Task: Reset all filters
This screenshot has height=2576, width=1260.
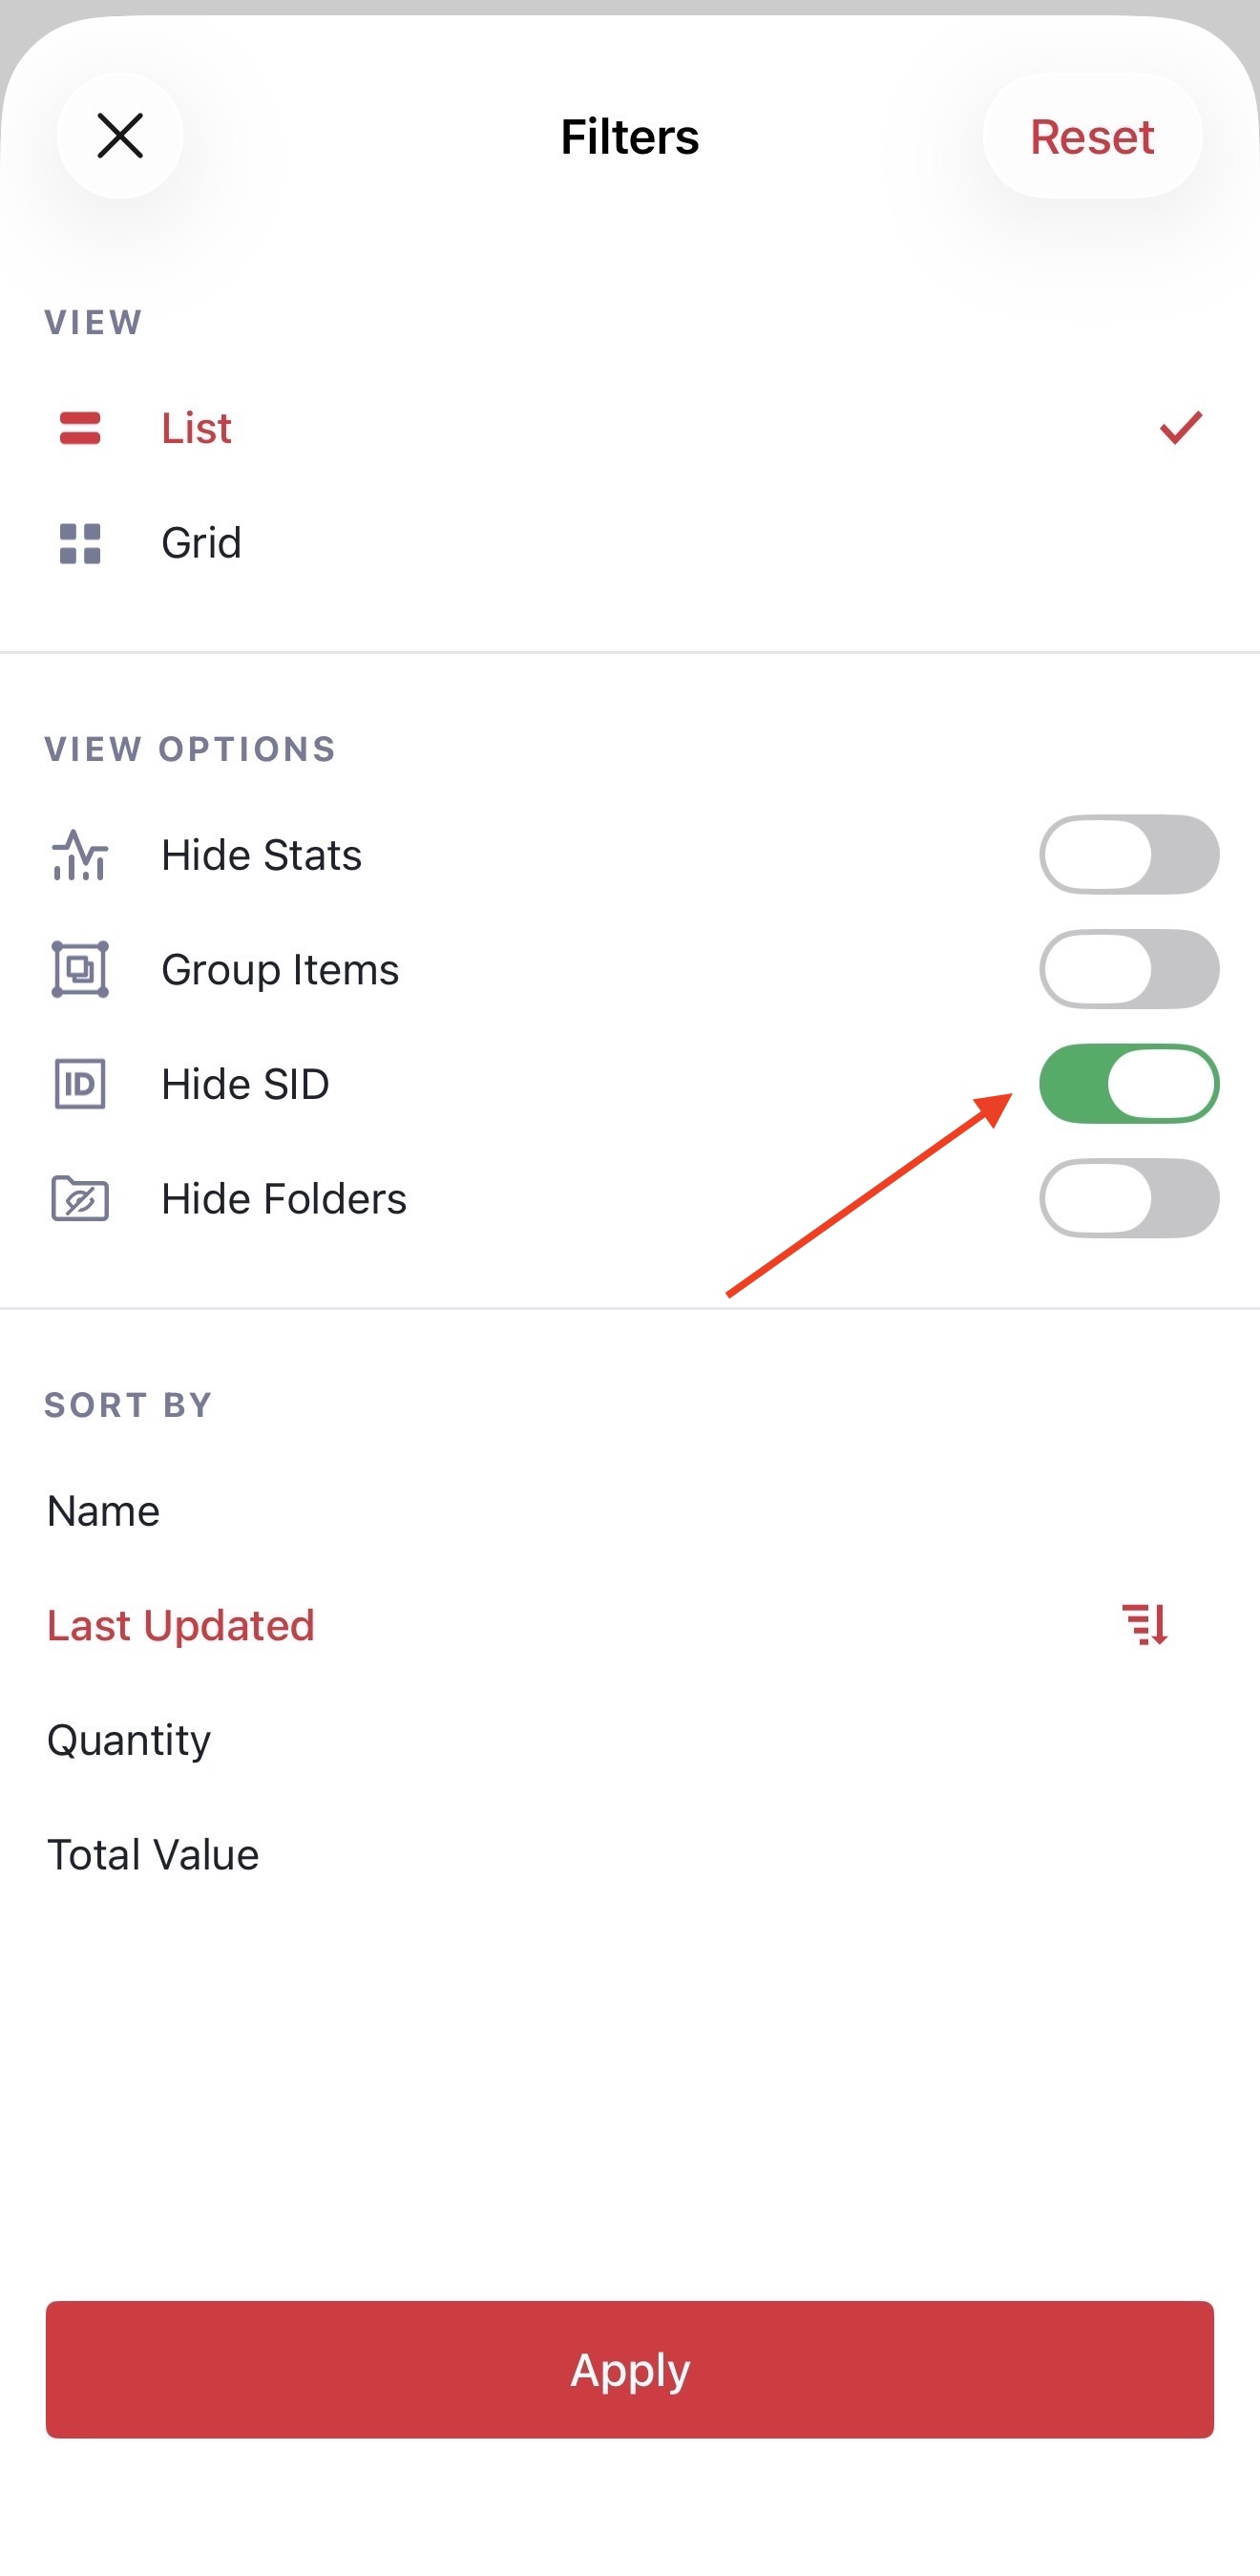Action: 1092,136
